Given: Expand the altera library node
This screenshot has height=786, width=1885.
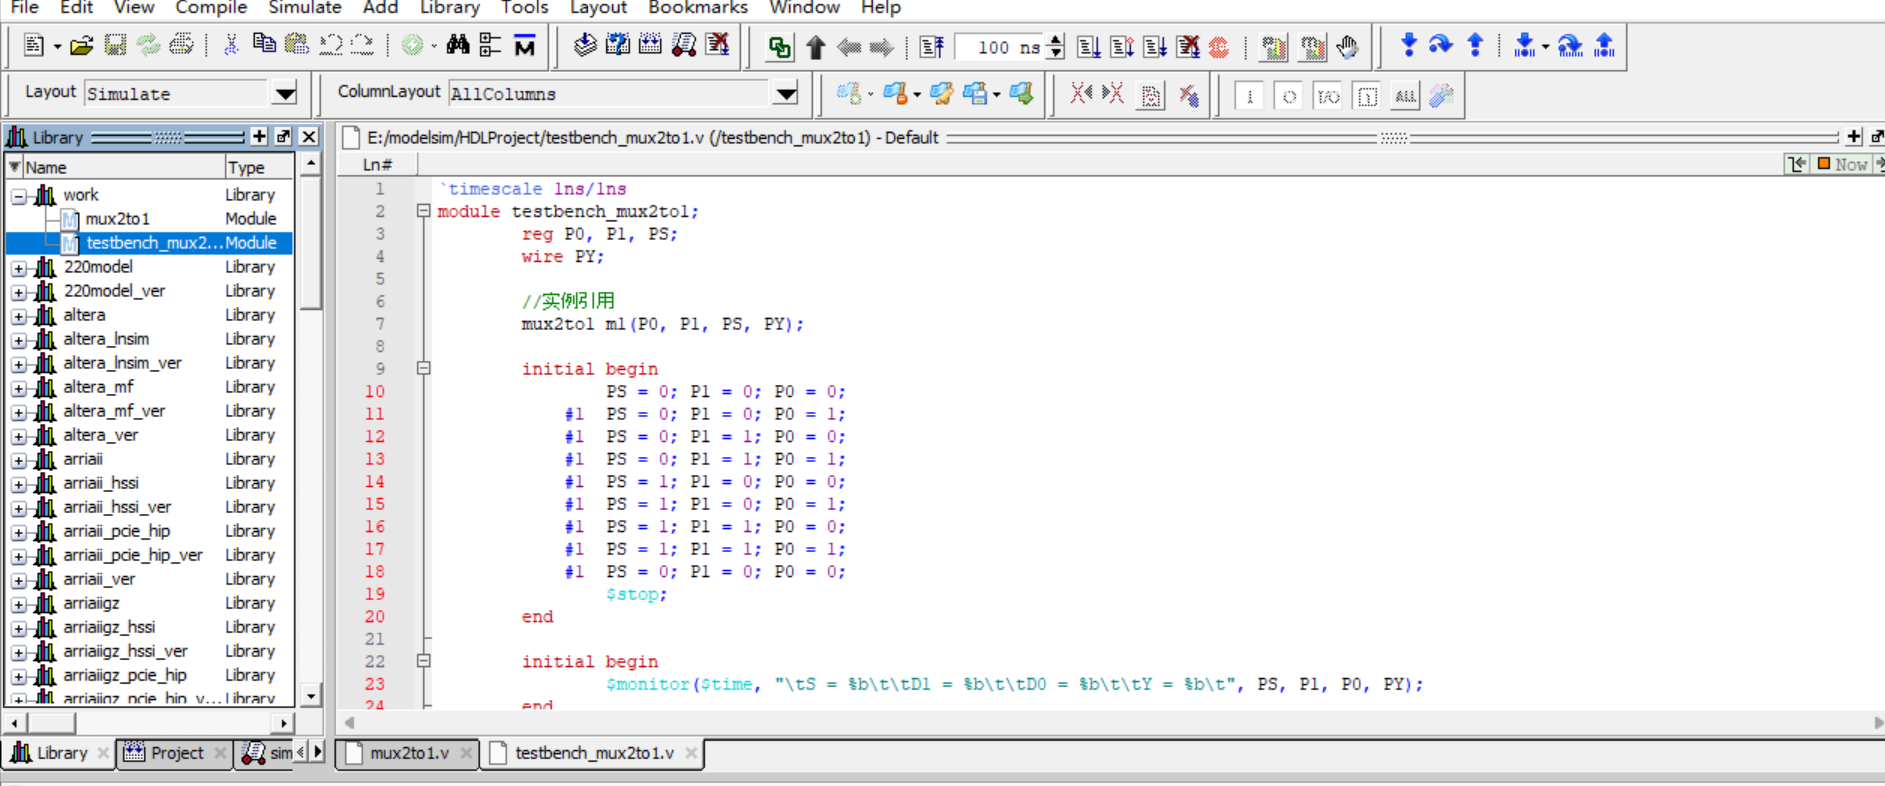Looking at the screenshot, I should 19,316.
